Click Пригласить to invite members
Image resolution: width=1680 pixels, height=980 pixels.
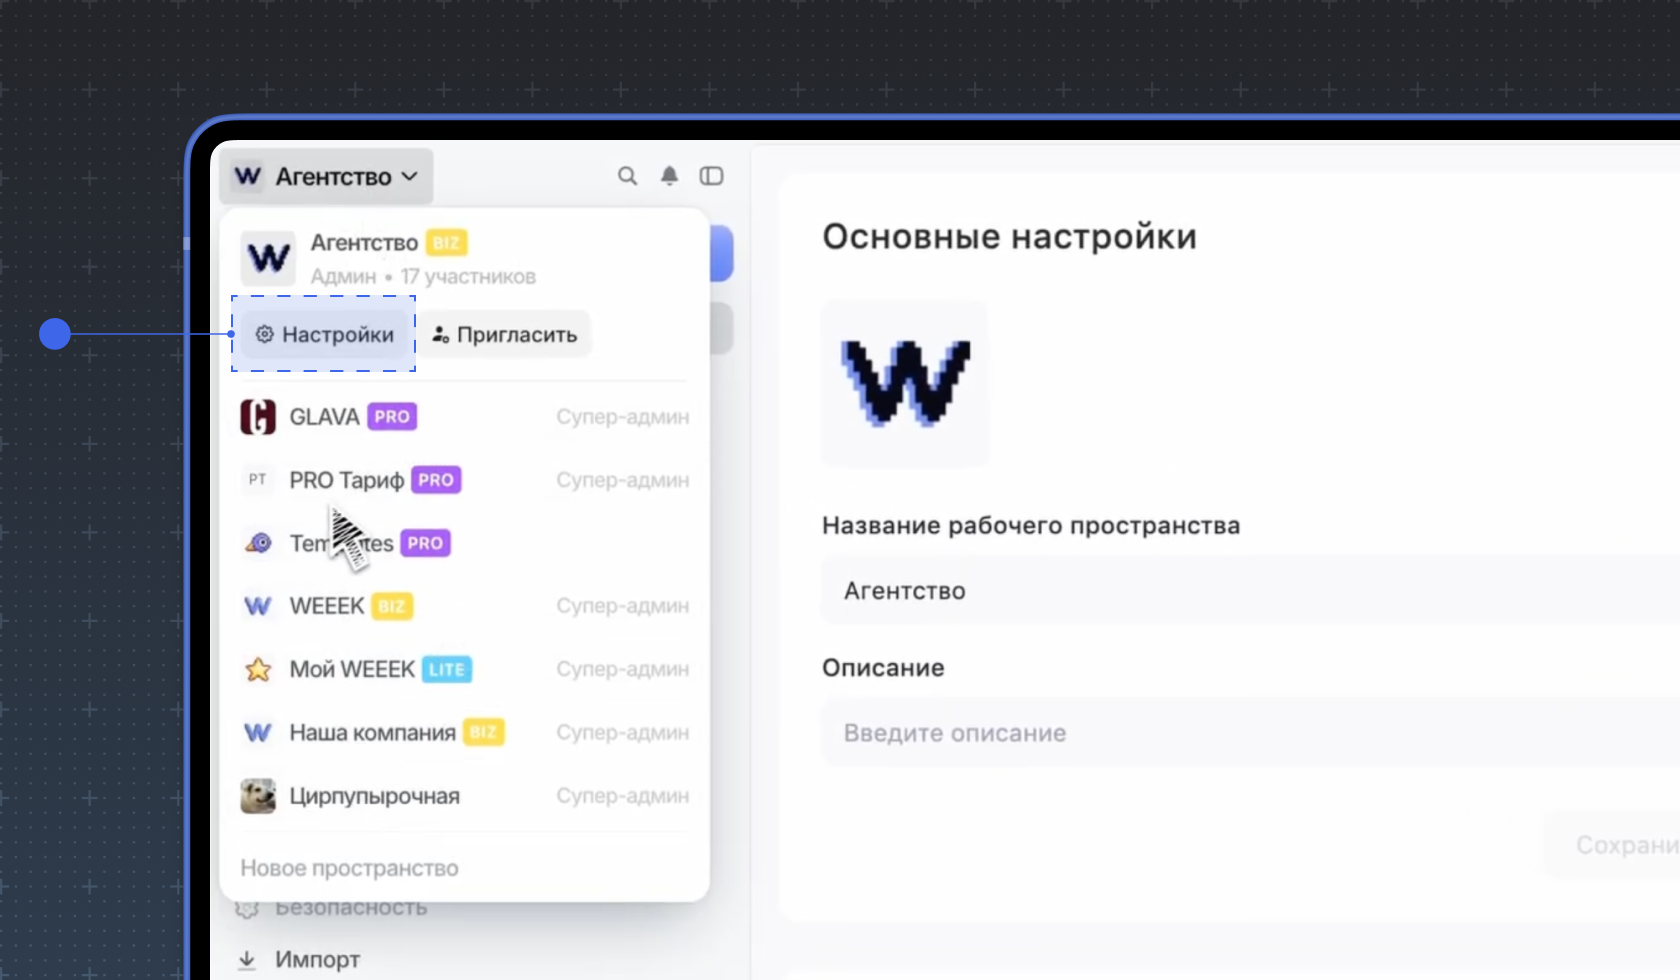point(504,334)
